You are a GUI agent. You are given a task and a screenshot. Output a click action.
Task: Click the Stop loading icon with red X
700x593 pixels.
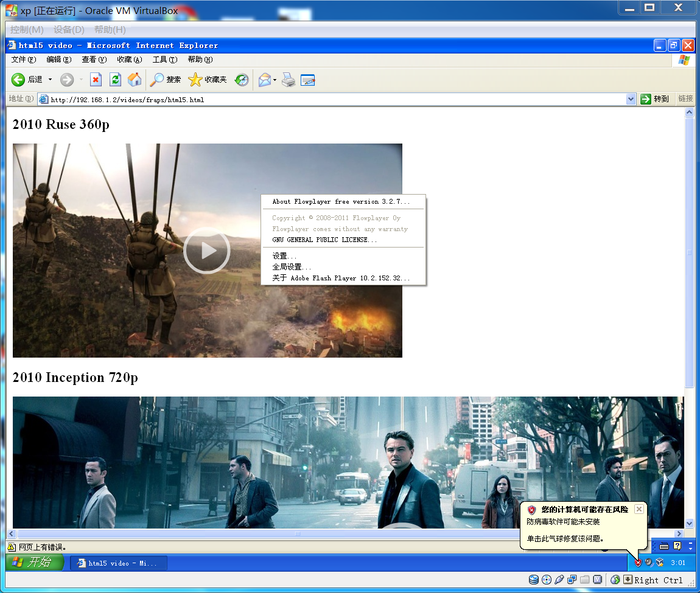click(96, 80)
